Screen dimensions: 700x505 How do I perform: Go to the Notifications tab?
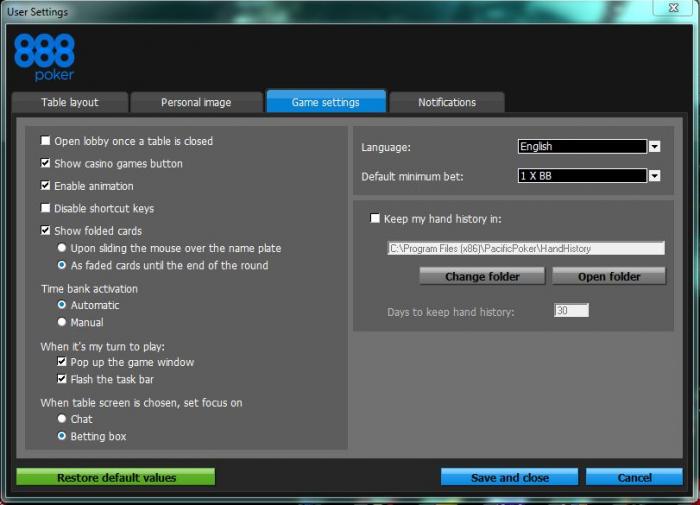coord(447,102)
